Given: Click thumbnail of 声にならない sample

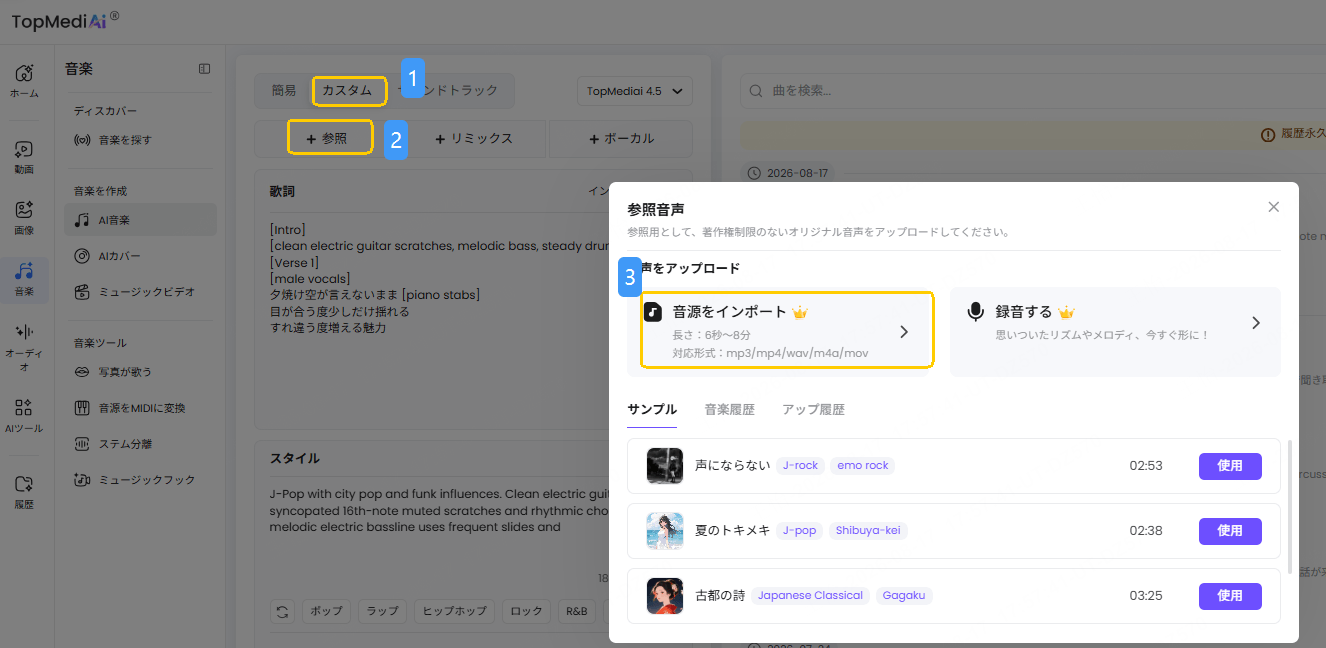Looking at the screenshot, I should 665,466.
